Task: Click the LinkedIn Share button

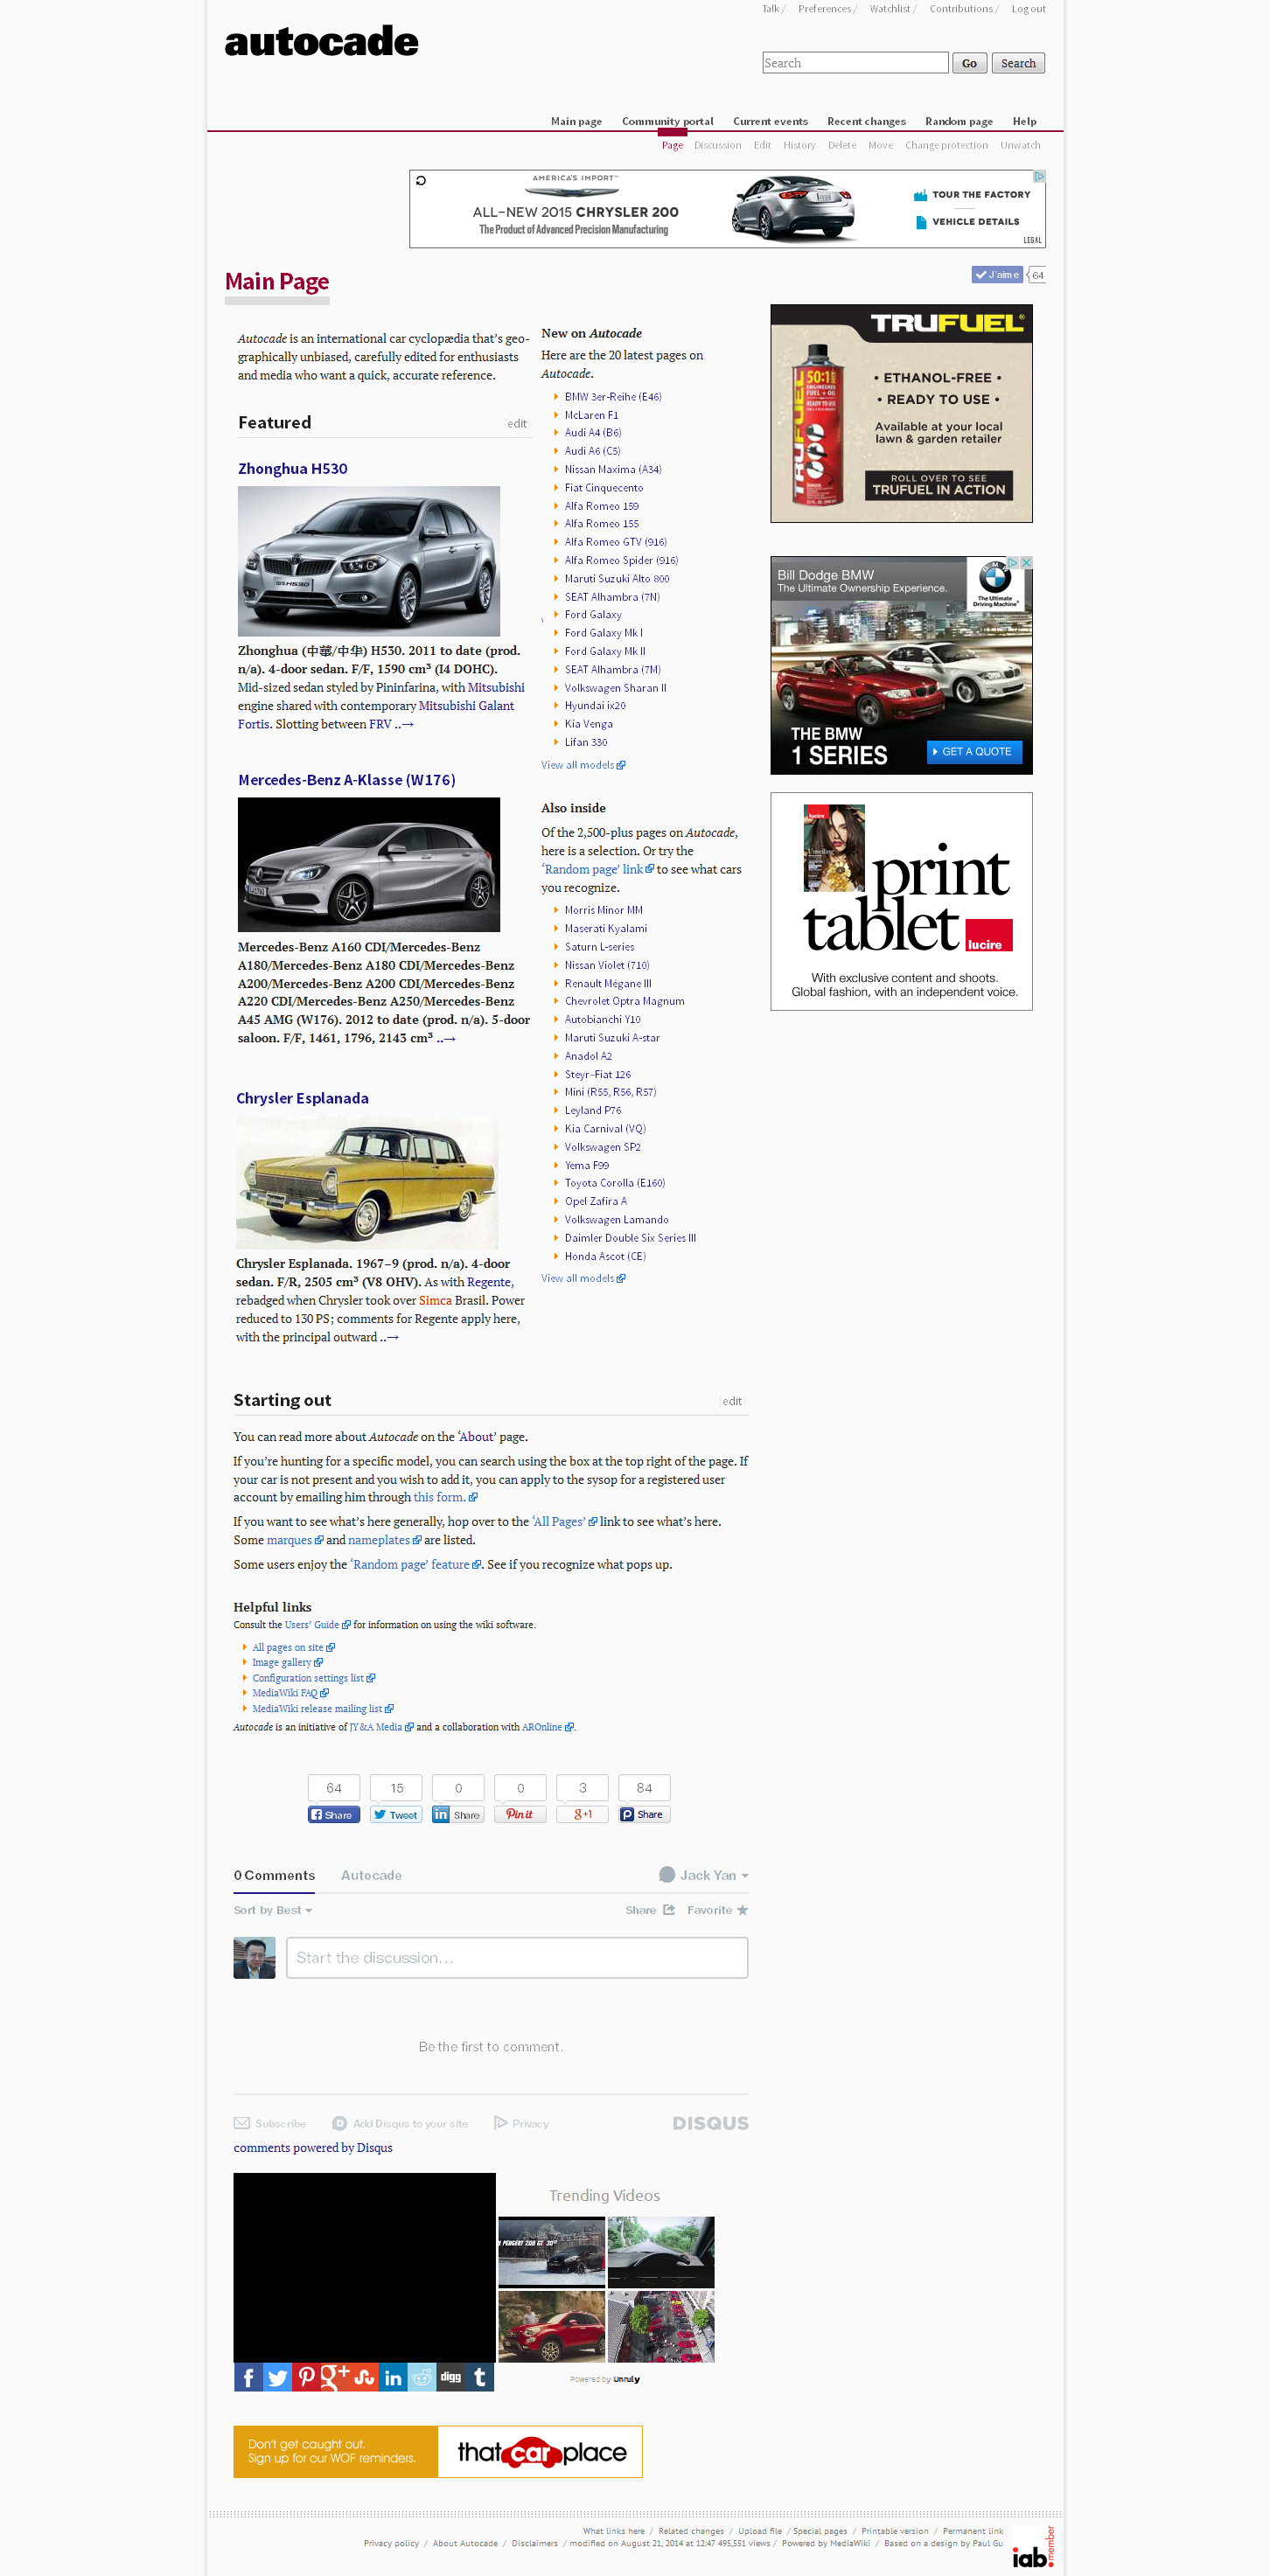Action: tap(458, 1814)
